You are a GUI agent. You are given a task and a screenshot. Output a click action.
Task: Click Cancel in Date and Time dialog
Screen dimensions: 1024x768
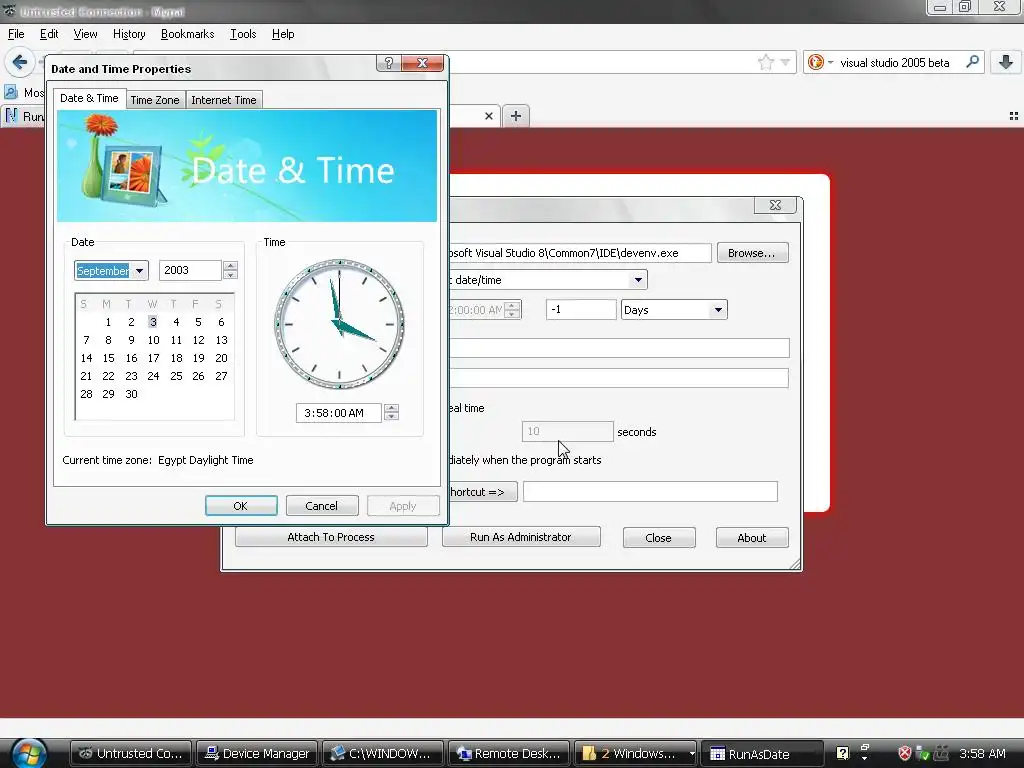pyautogui.click(x=322, y=505)
